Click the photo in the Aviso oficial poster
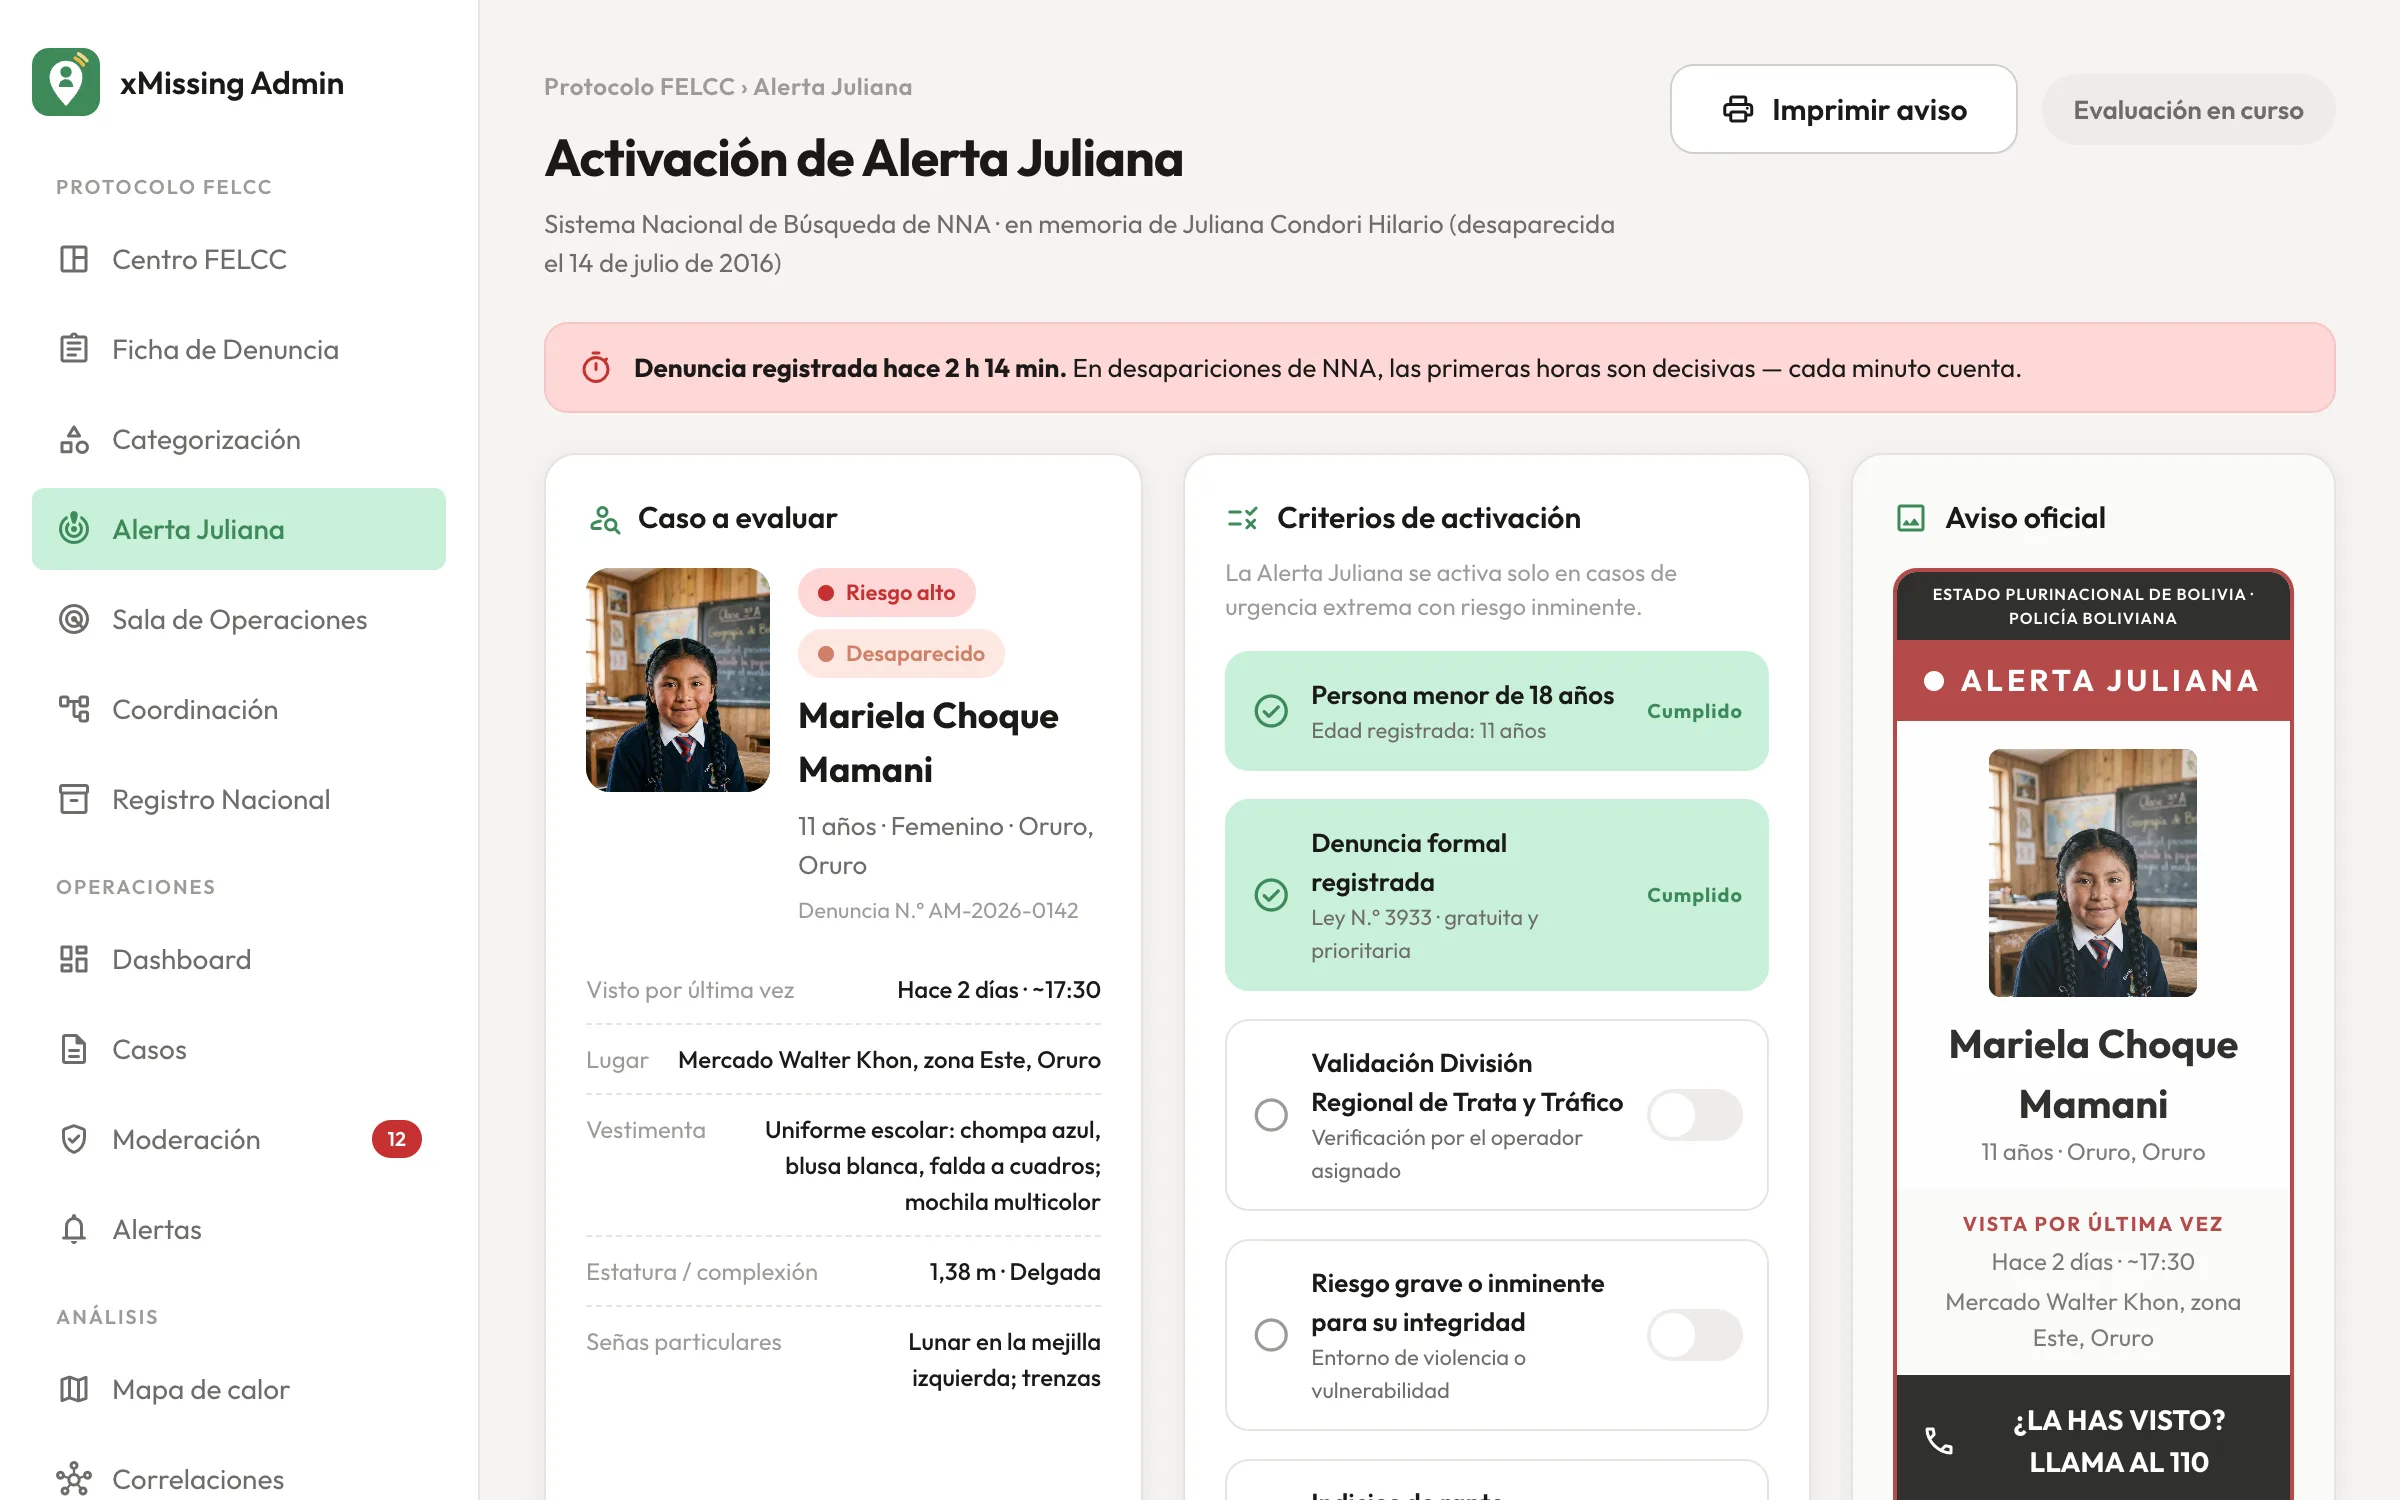The height and width of the screenshot is (1500, 2400). [x=2092, y=873]
